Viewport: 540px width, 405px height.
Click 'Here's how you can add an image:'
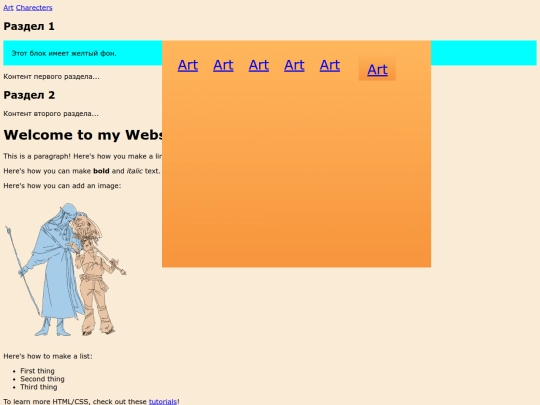62,186
